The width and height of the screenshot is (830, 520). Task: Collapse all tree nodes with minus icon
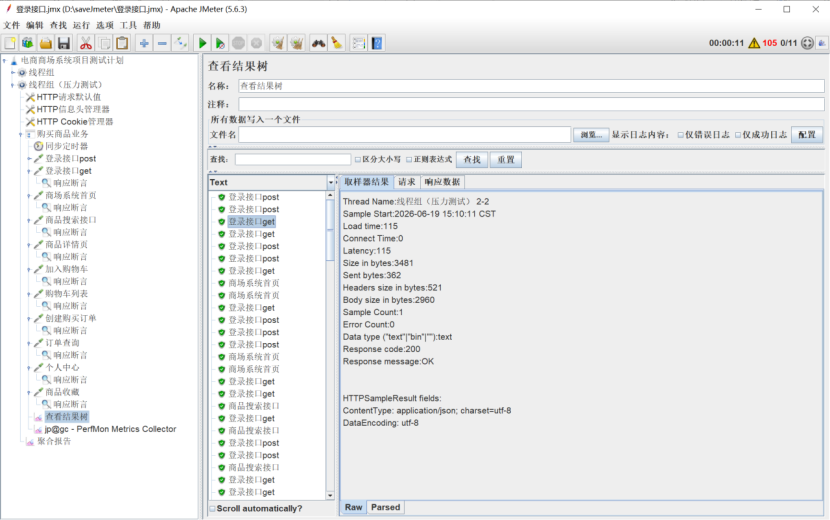[163, 43]
